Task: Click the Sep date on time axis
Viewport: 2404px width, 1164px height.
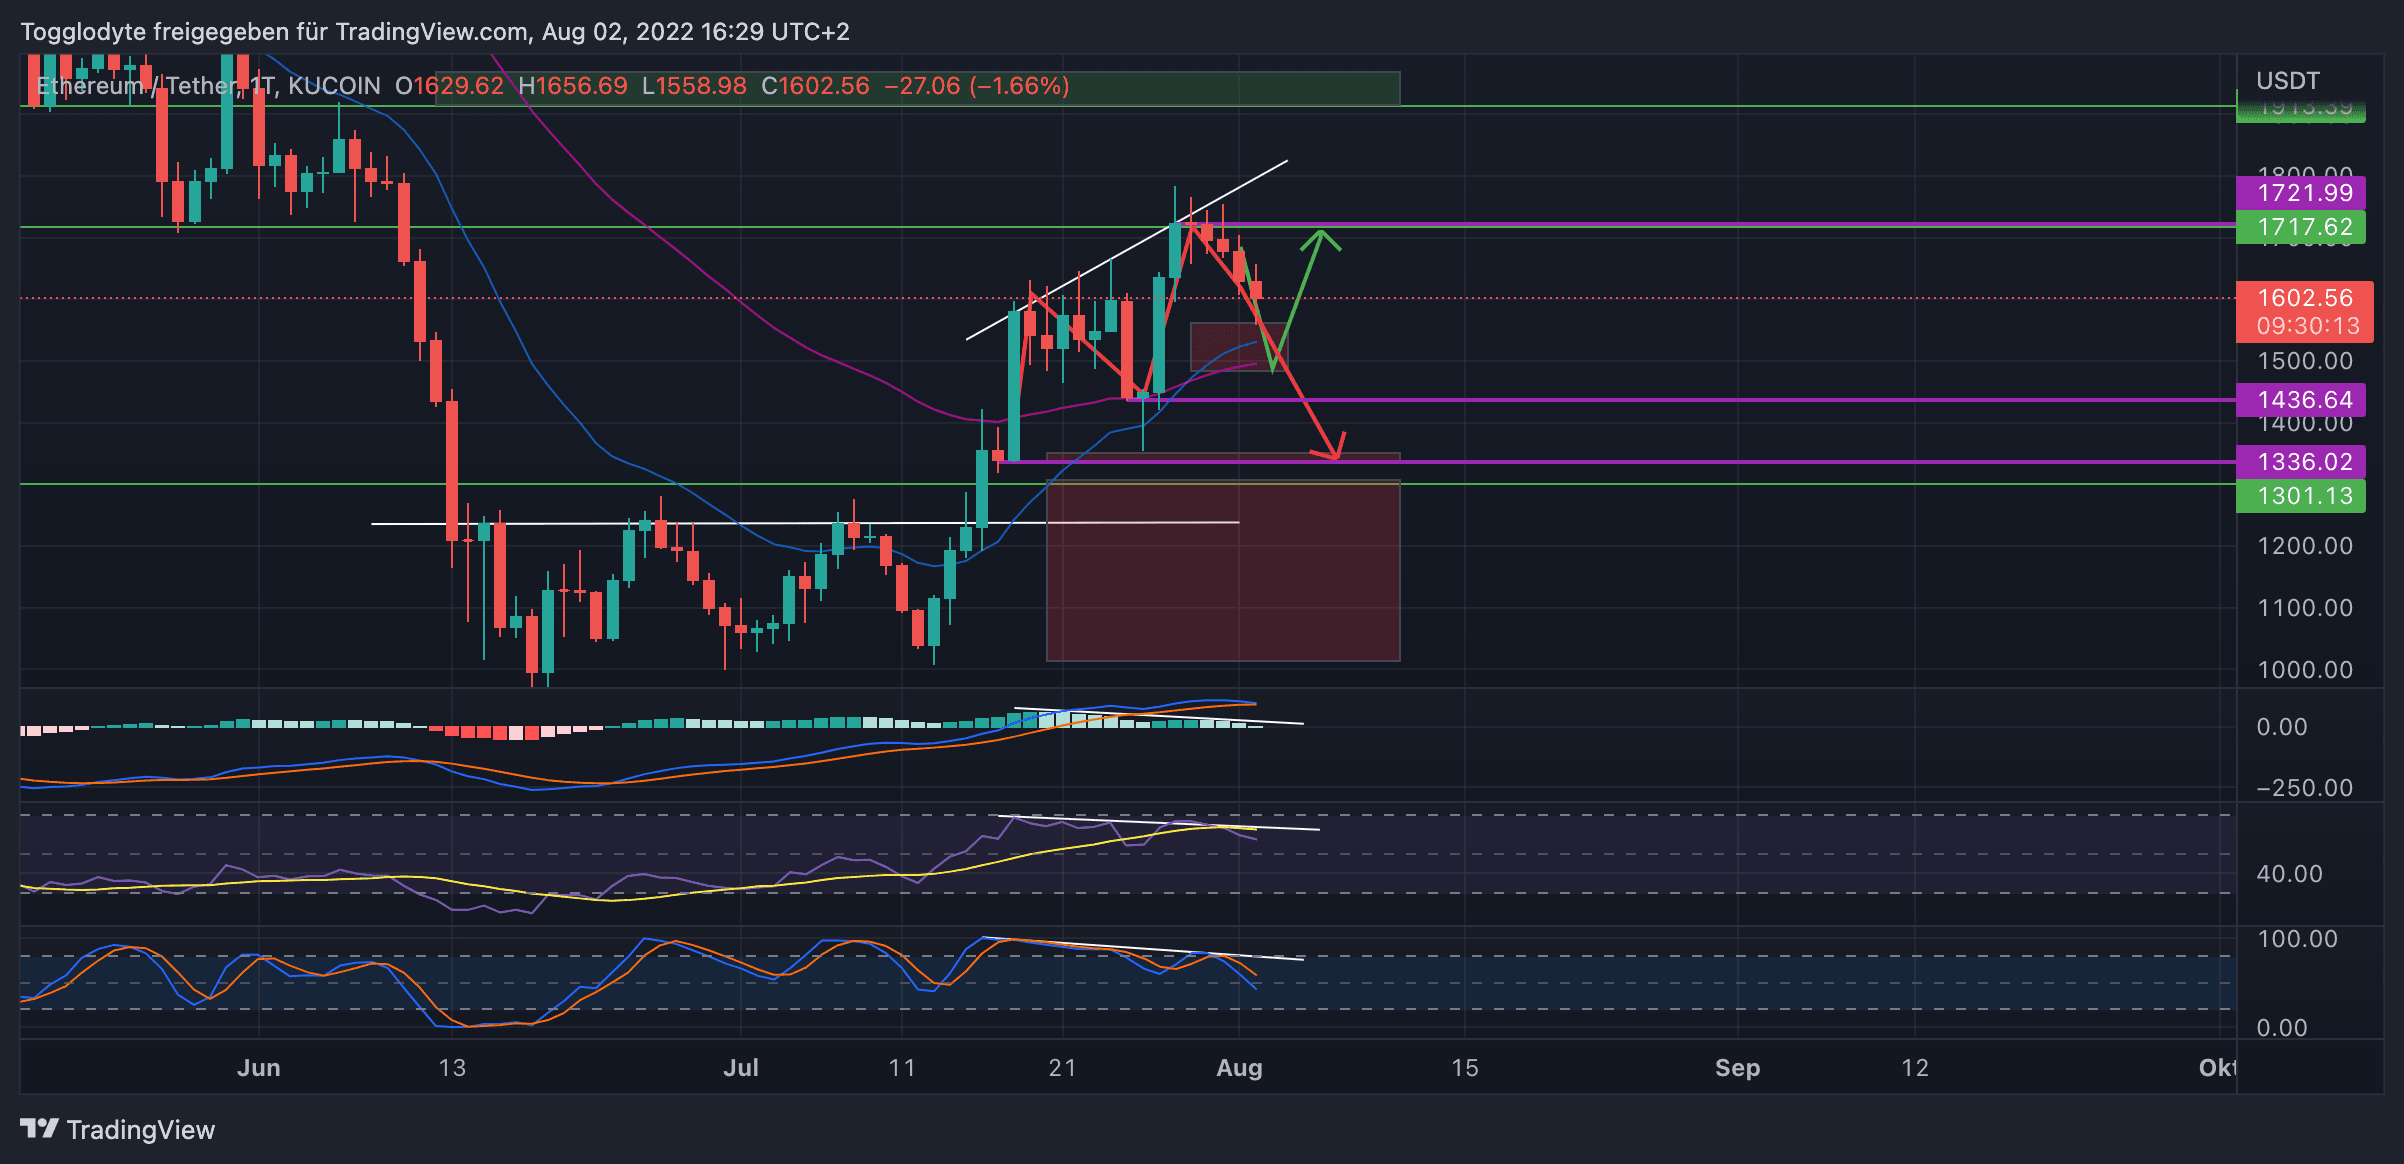Action: point(1737,1068)
